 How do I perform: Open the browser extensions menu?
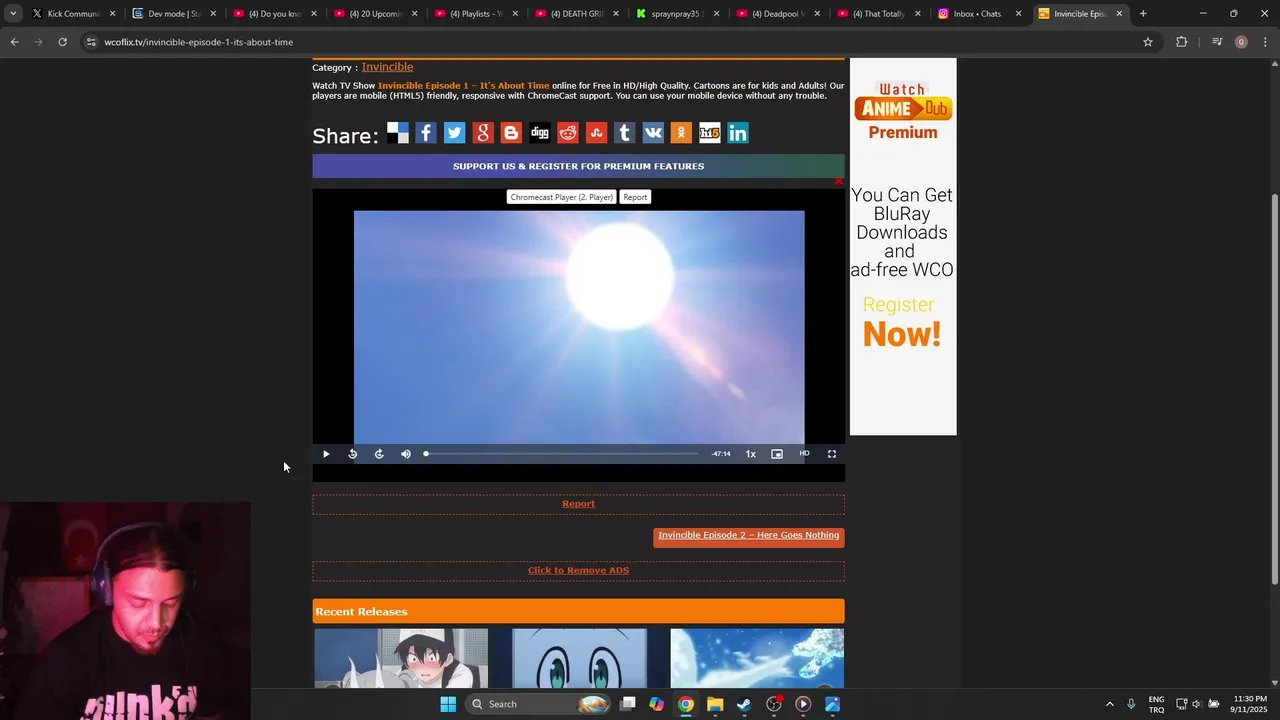click(x=1181, y=42)
